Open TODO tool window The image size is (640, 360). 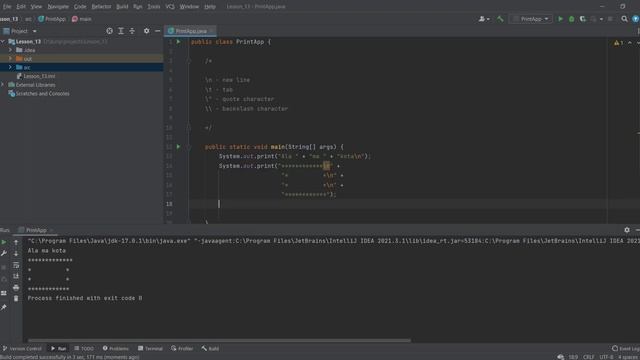point(84,349)
